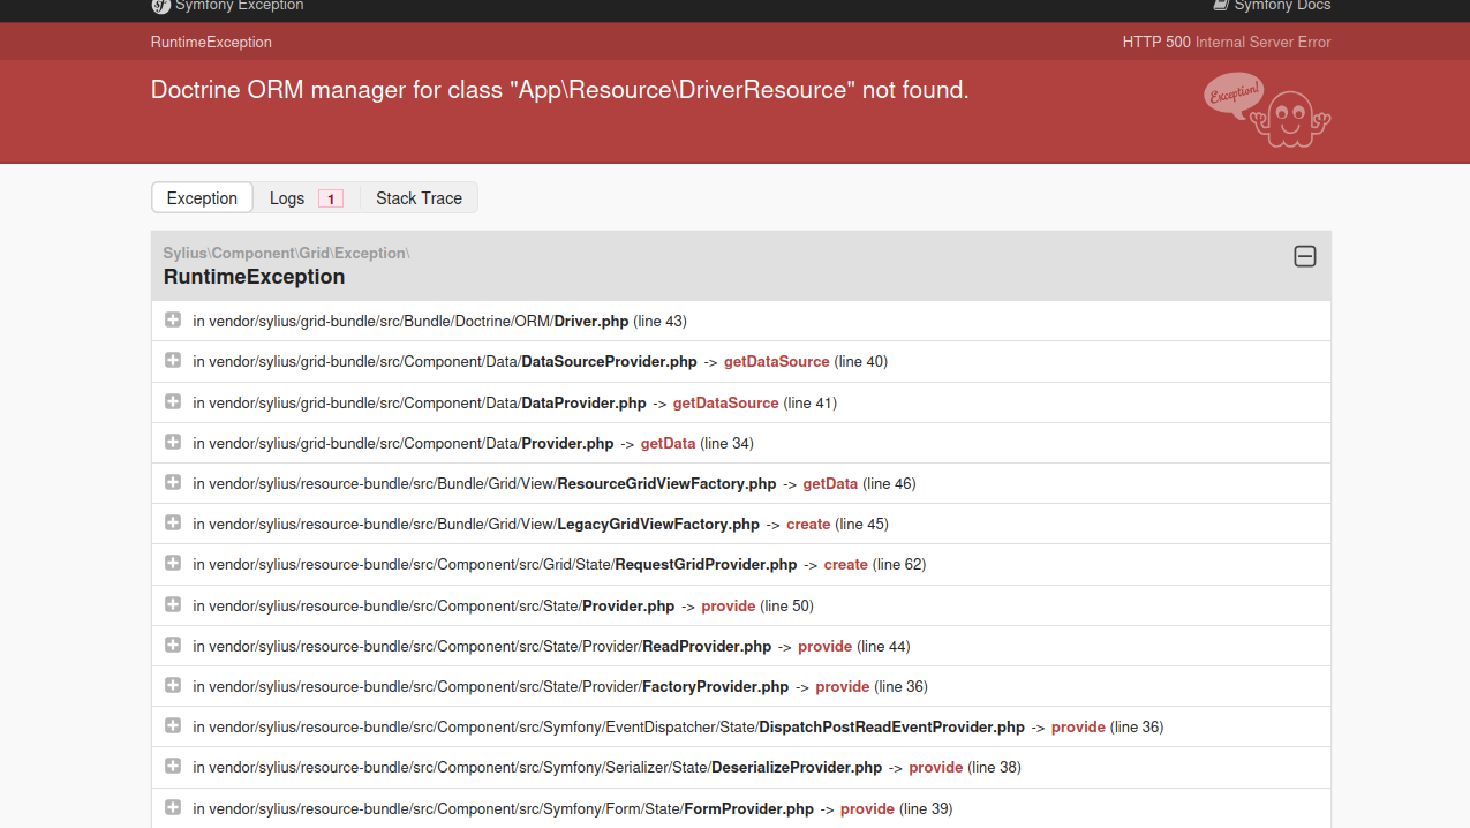Expand the FactoryProvider.php trace entry
The height and width of the screenshot is (828, 1470).
173,685
